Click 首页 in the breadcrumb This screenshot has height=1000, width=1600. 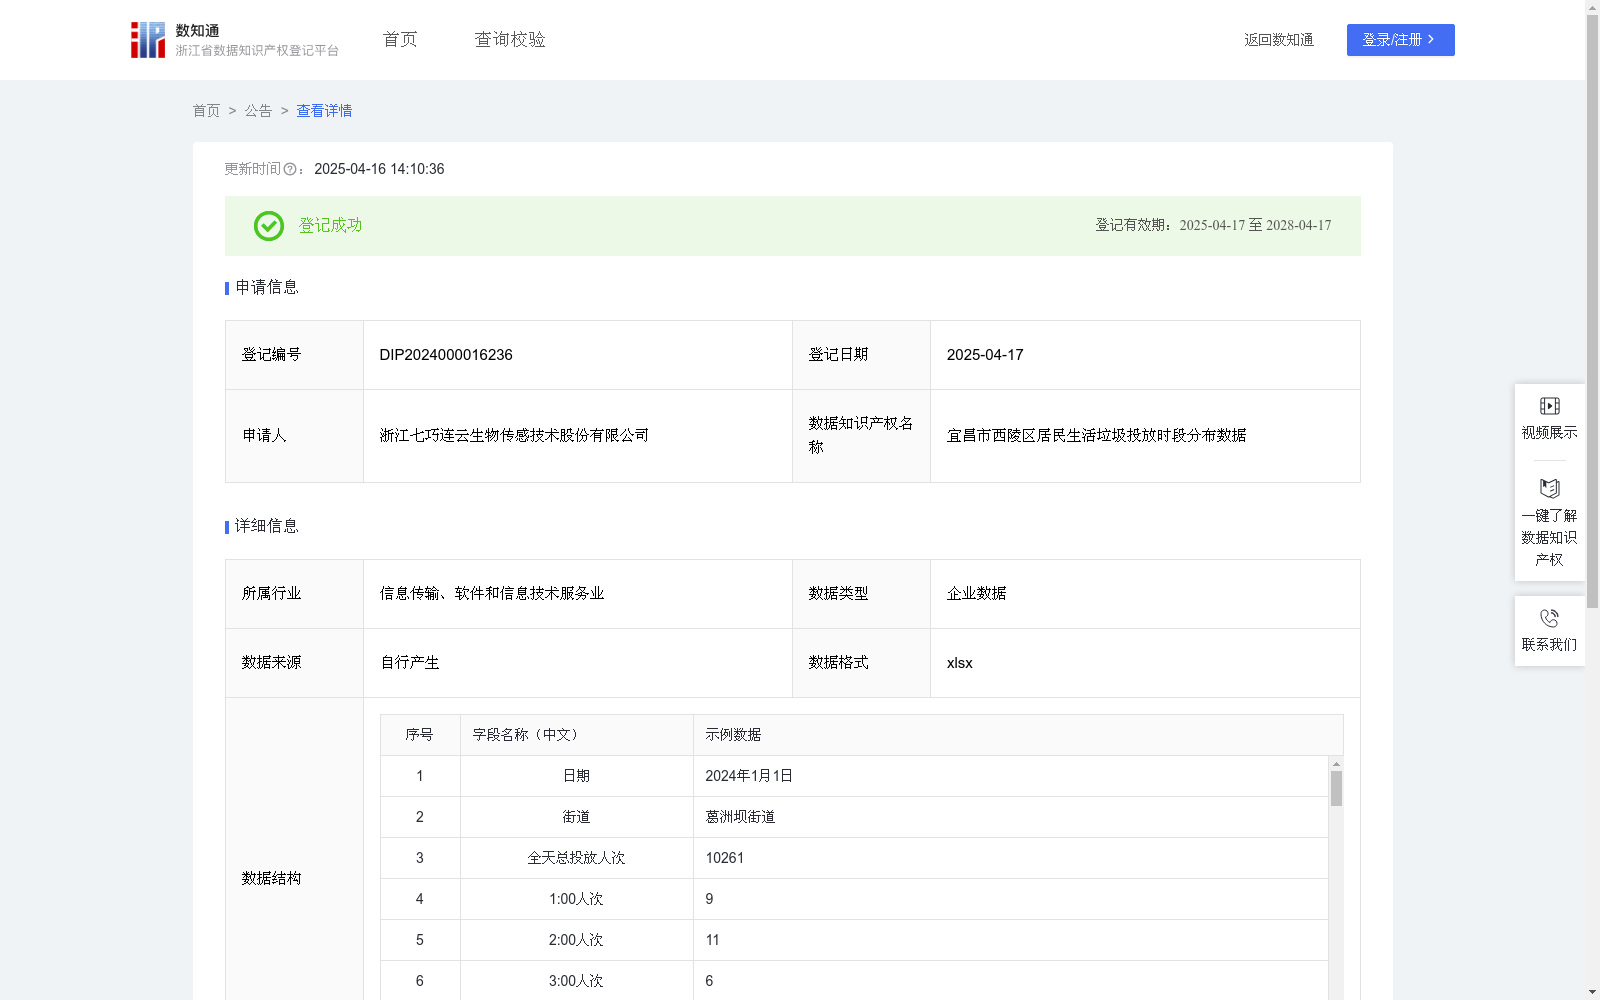pyautogui.click(x=206, y=111)
